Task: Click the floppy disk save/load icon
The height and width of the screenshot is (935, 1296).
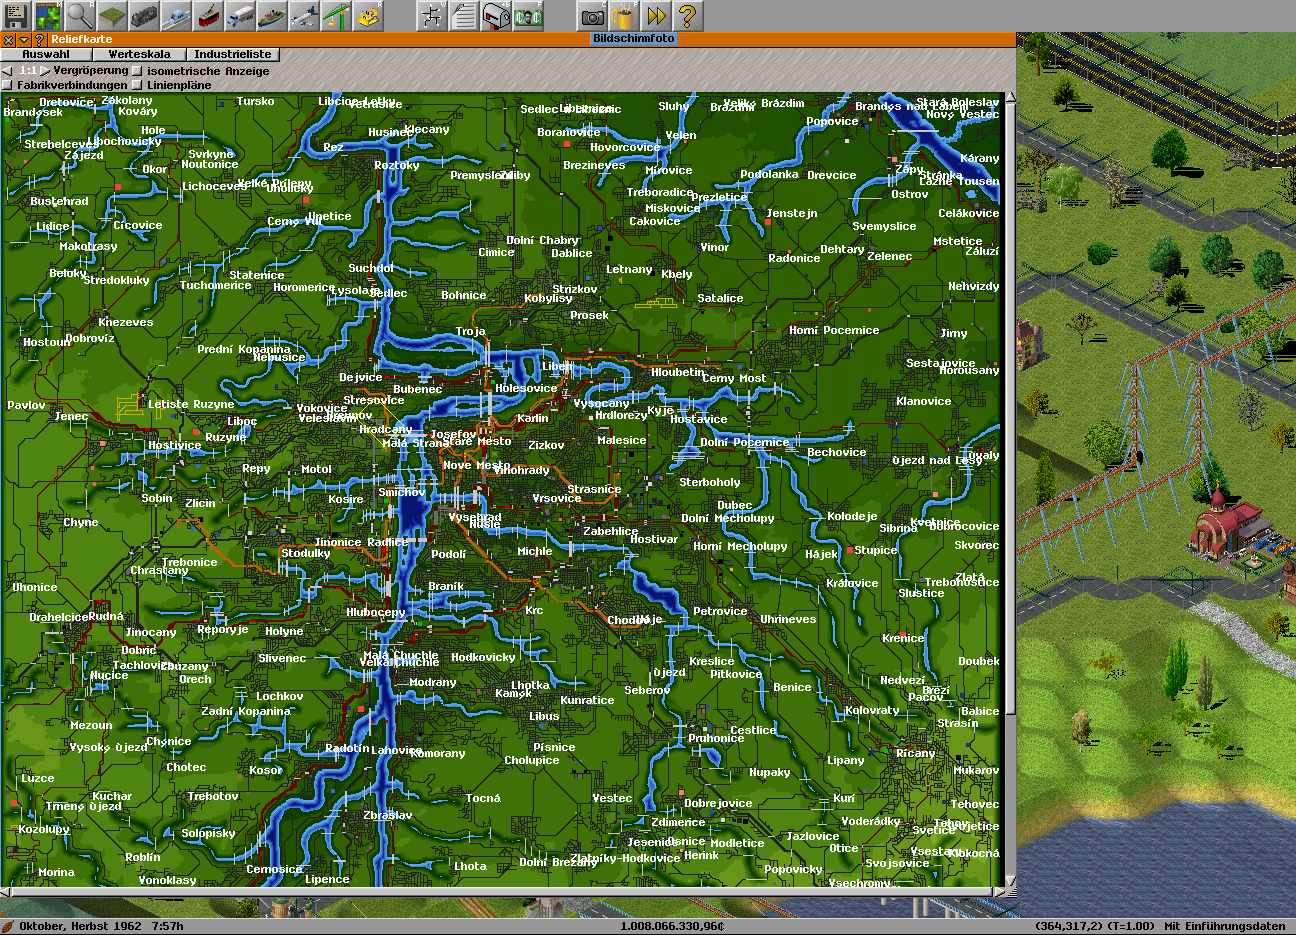Action: tap(16, 16)
